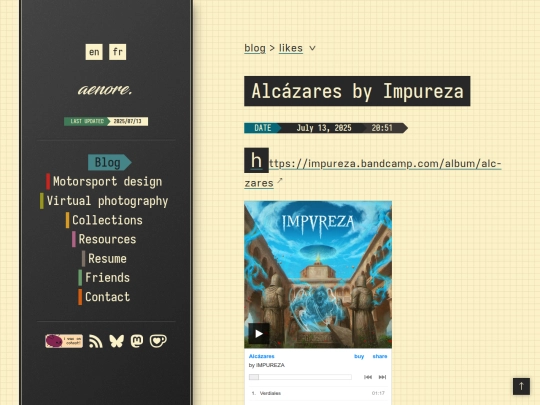The image size is (540, 405).
Task: Expand the breadcrumb chevron dropdown
Action: click(312, 48)
